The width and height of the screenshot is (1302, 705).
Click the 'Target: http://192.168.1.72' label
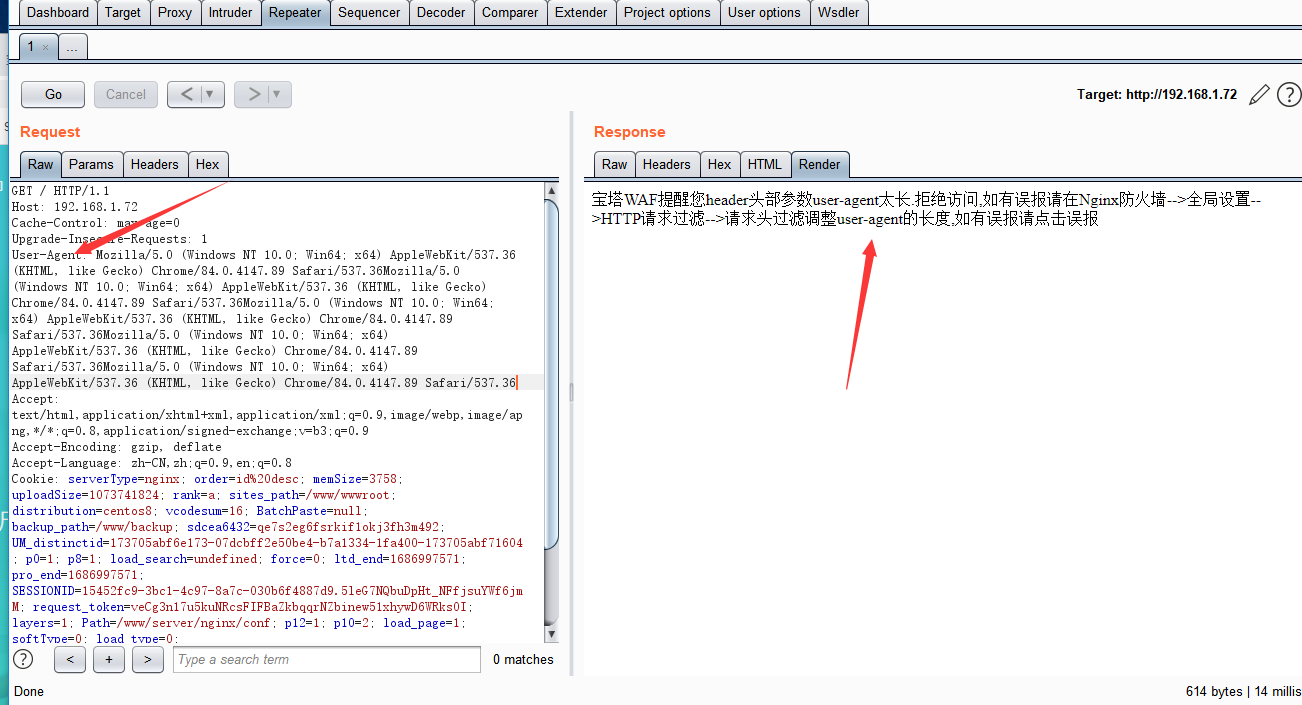tap(1157, 94)
